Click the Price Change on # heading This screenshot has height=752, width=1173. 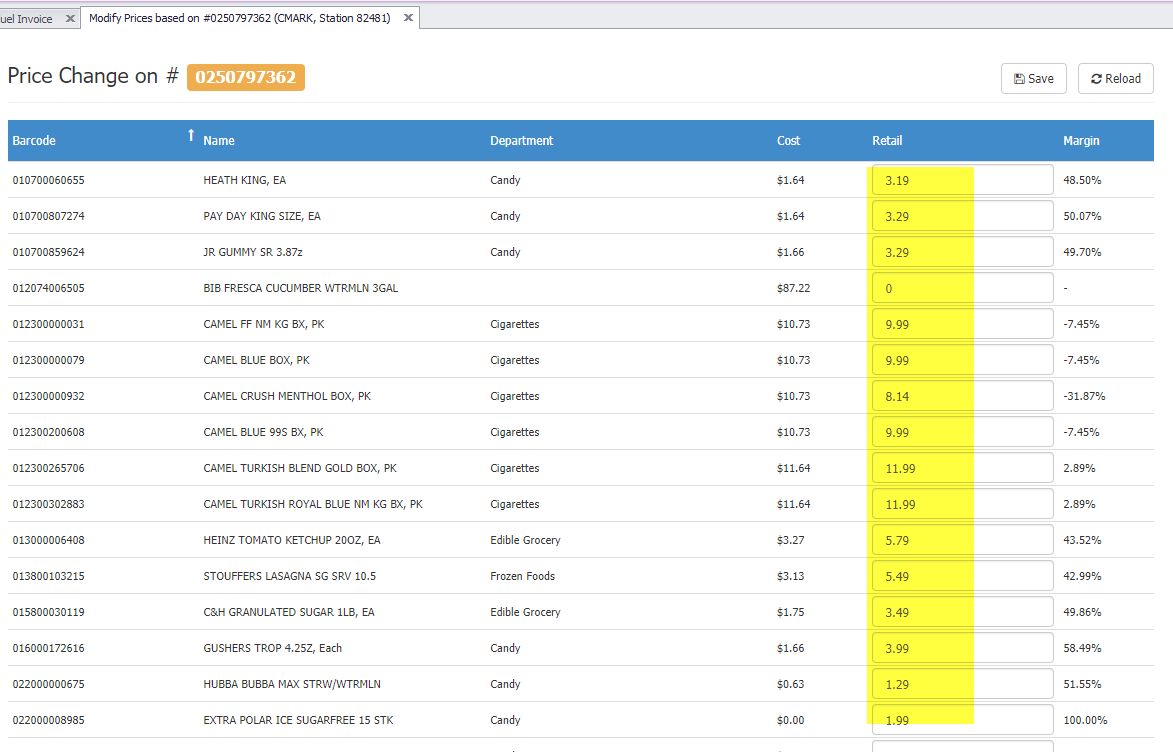click(x=93, y=76)
